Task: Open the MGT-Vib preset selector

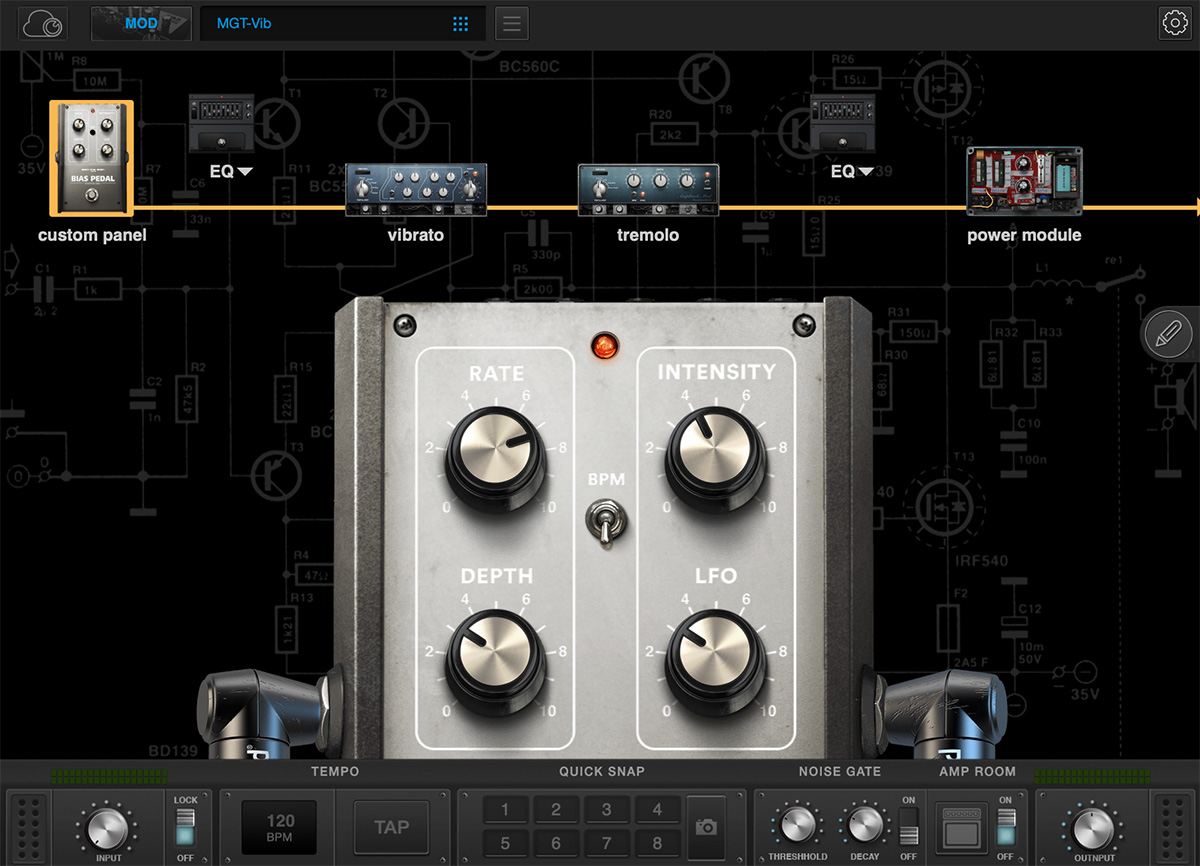Action: [x=343, y=23]
